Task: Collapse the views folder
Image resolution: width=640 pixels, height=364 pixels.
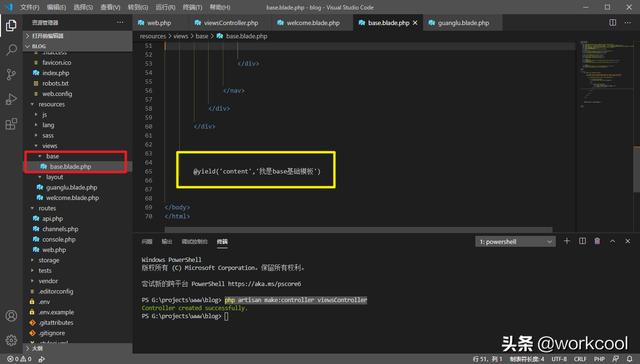Action: [x=49, y=146]
